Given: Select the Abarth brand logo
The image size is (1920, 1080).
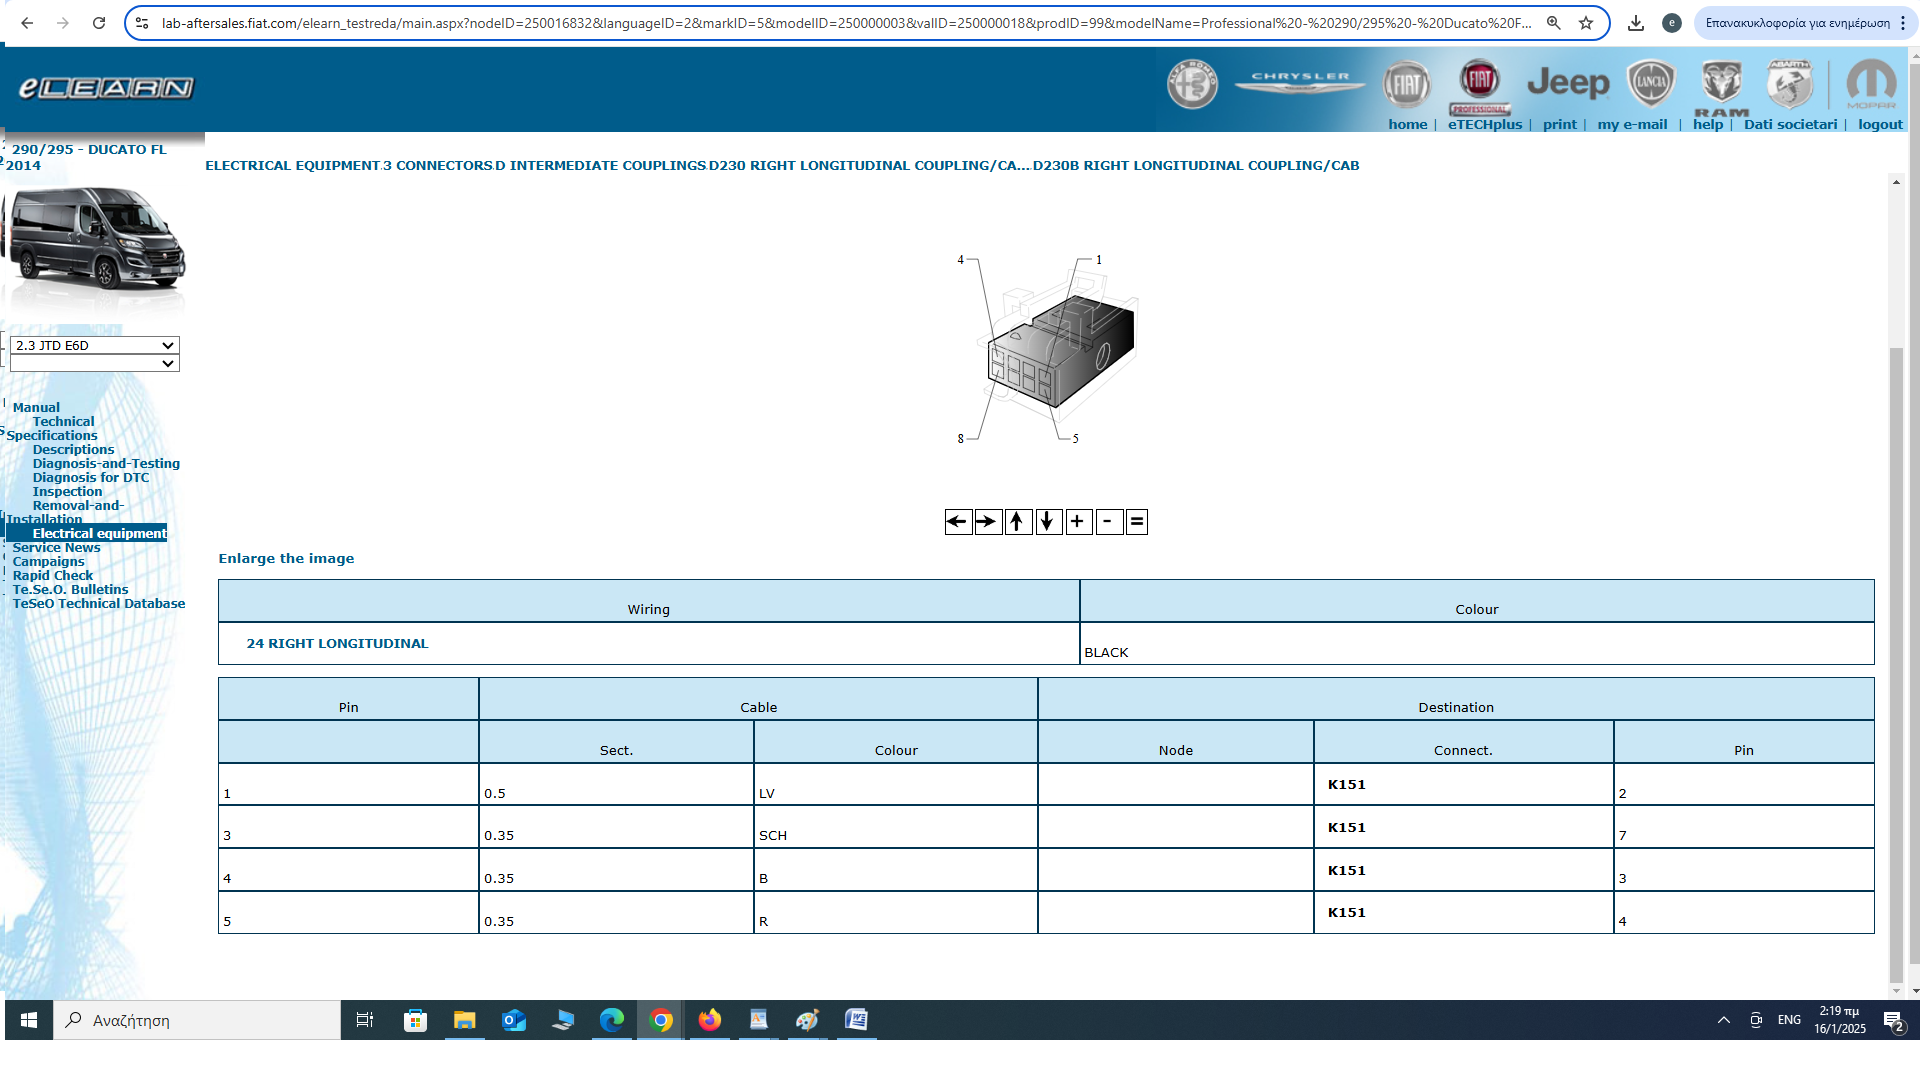Looking at the screenshot, I should coord(1790,83).
